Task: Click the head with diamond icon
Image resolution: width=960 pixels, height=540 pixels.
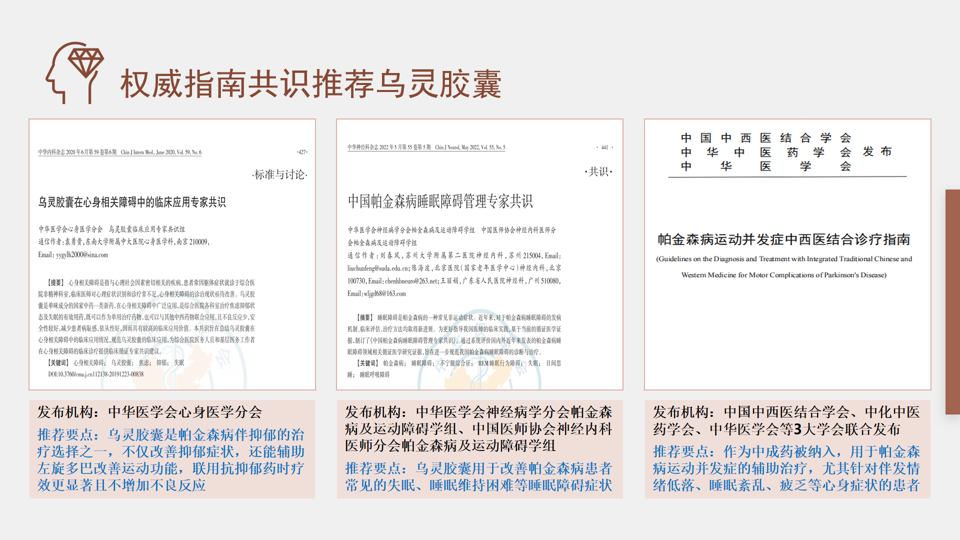Action: click(x=75, y=72)
